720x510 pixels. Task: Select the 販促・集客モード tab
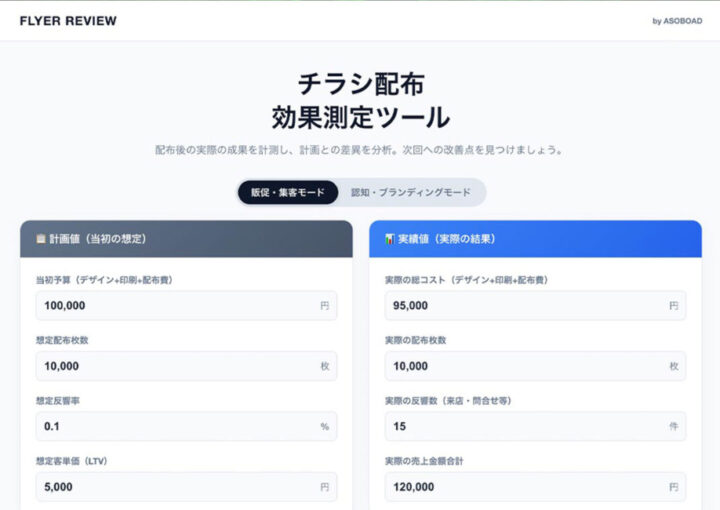(288, 192)
